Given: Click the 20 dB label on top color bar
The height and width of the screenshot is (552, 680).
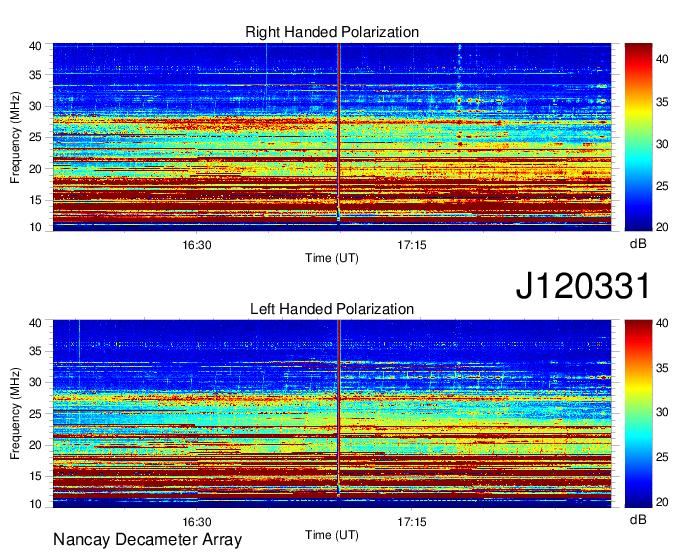Looking at the screenshot, I should click(x=662, y=227).
